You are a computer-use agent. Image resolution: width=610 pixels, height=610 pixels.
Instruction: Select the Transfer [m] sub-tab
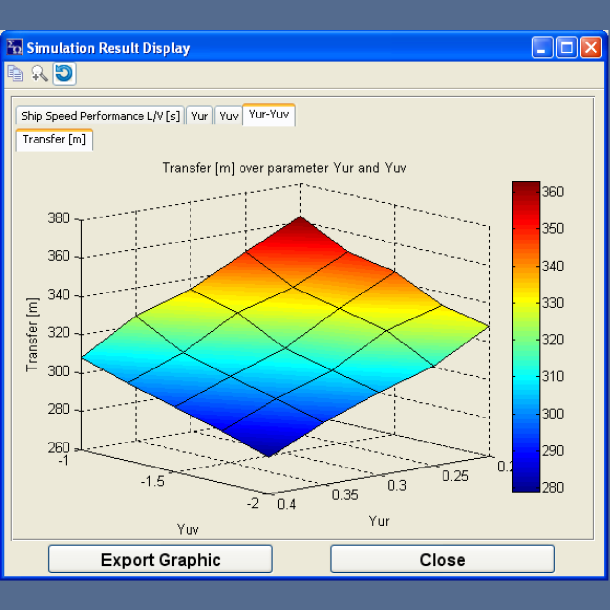pyautogui.click(x=54, y=140)
